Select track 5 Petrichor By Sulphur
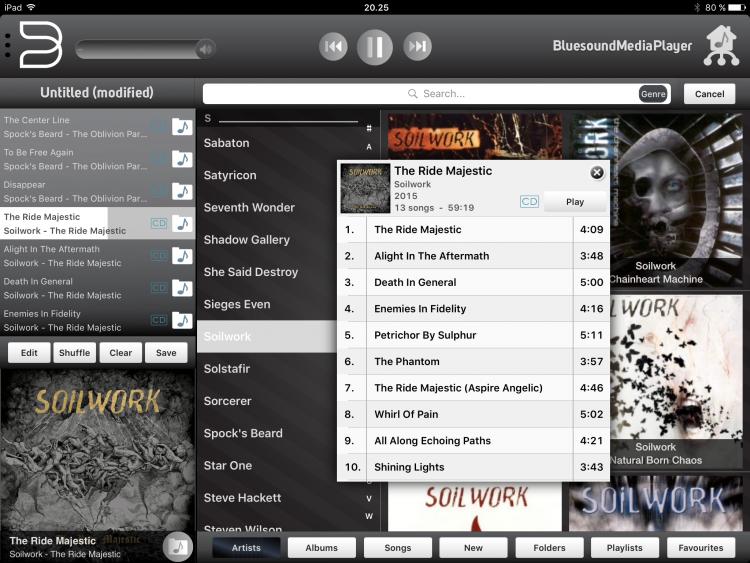 coord(474,335)
